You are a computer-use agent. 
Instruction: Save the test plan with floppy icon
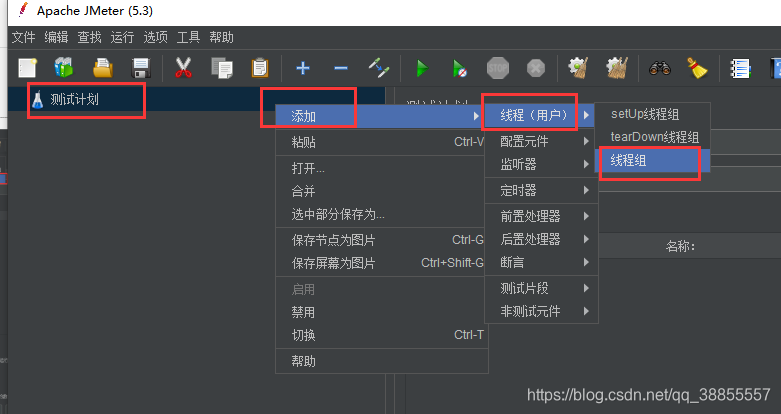pos(141,68)
